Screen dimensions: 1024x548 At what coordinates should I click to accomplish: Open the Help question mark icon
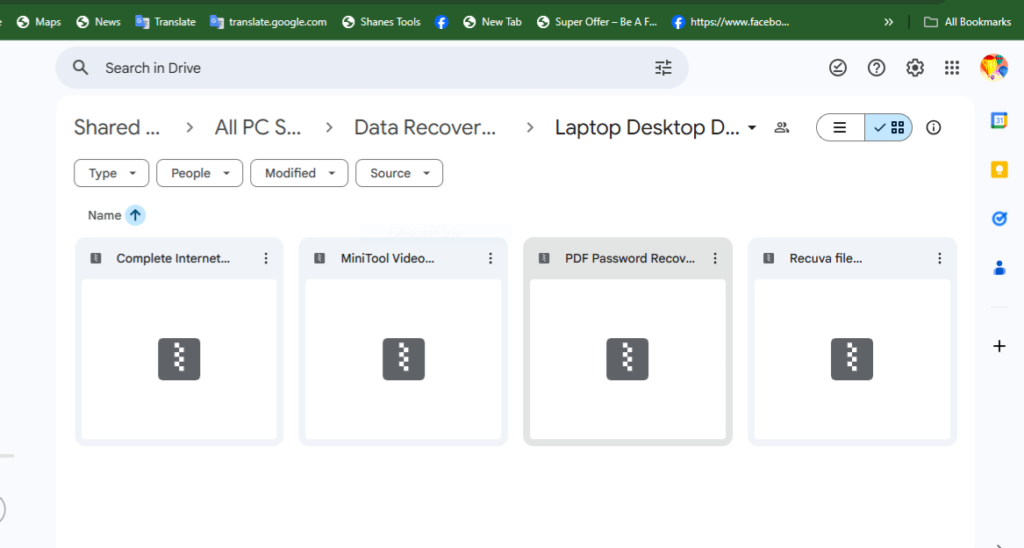coord(876,68)
